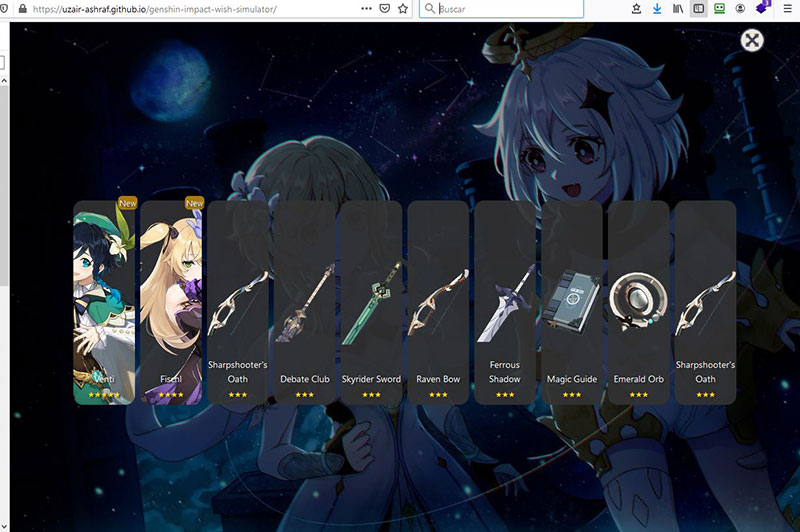Open tracking protection shield icon
Image resolution: width=800 pixels, height=532 pixels.
pyautogui.click(x=4, y=9)
